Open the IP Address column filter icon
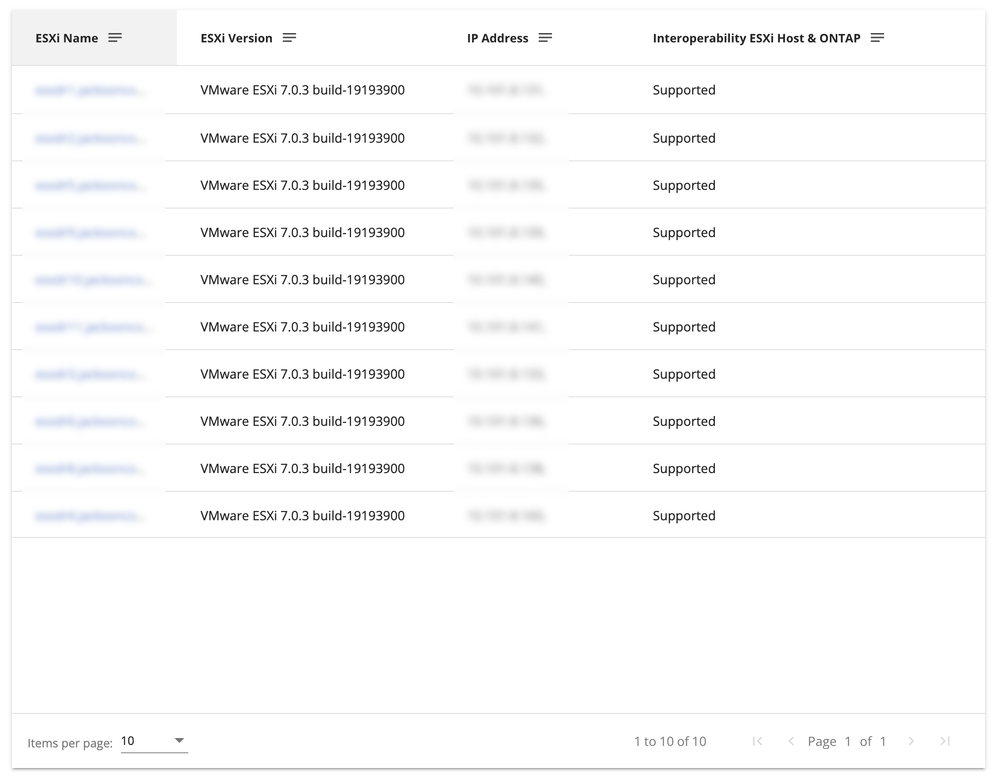 coord(545,38)
